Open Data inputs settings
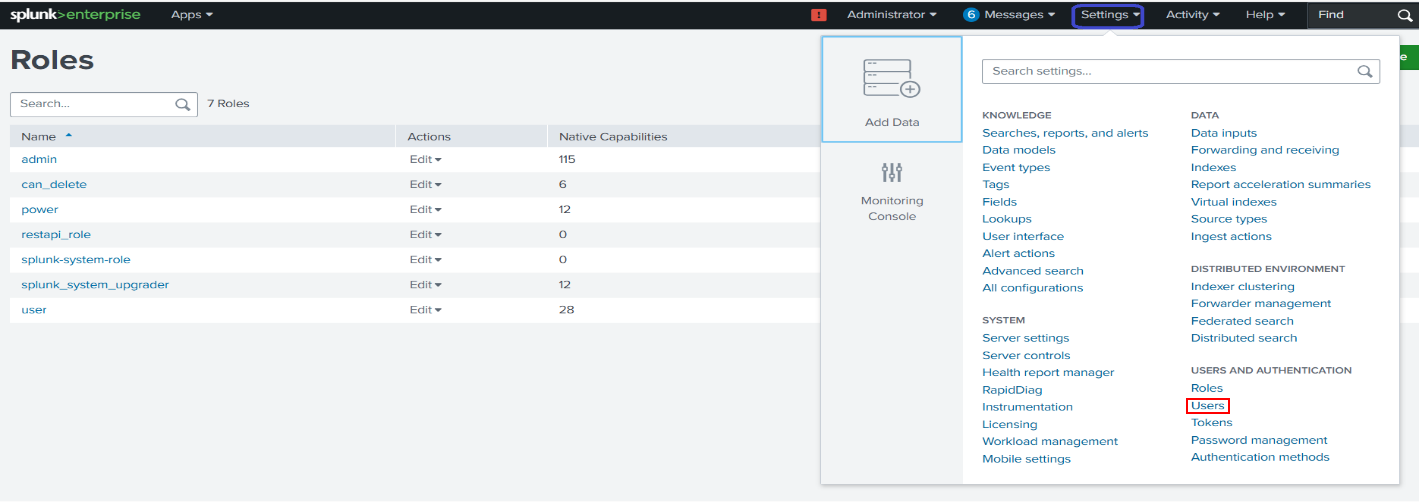The image size is (1419, 502). [x=1224, y=133]
